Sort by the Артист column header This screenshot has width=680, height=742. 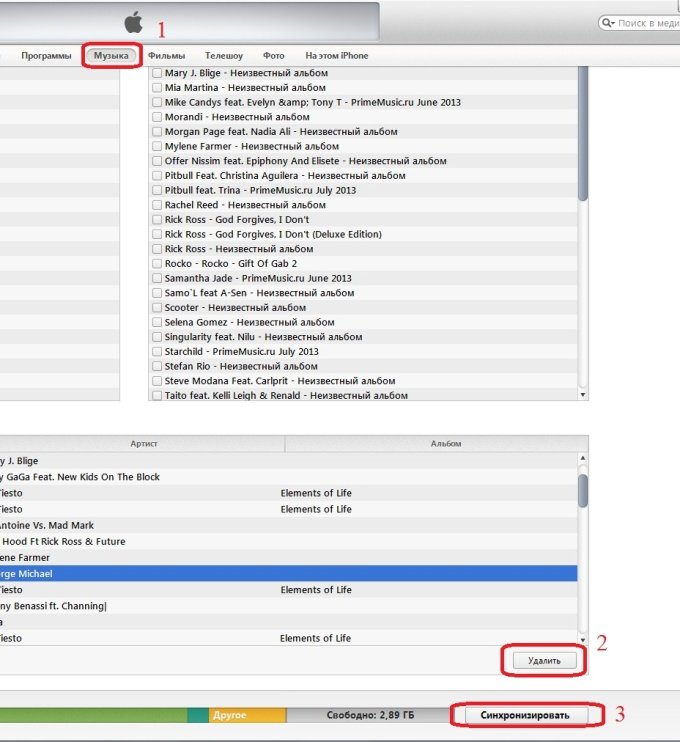pos(144,443)
